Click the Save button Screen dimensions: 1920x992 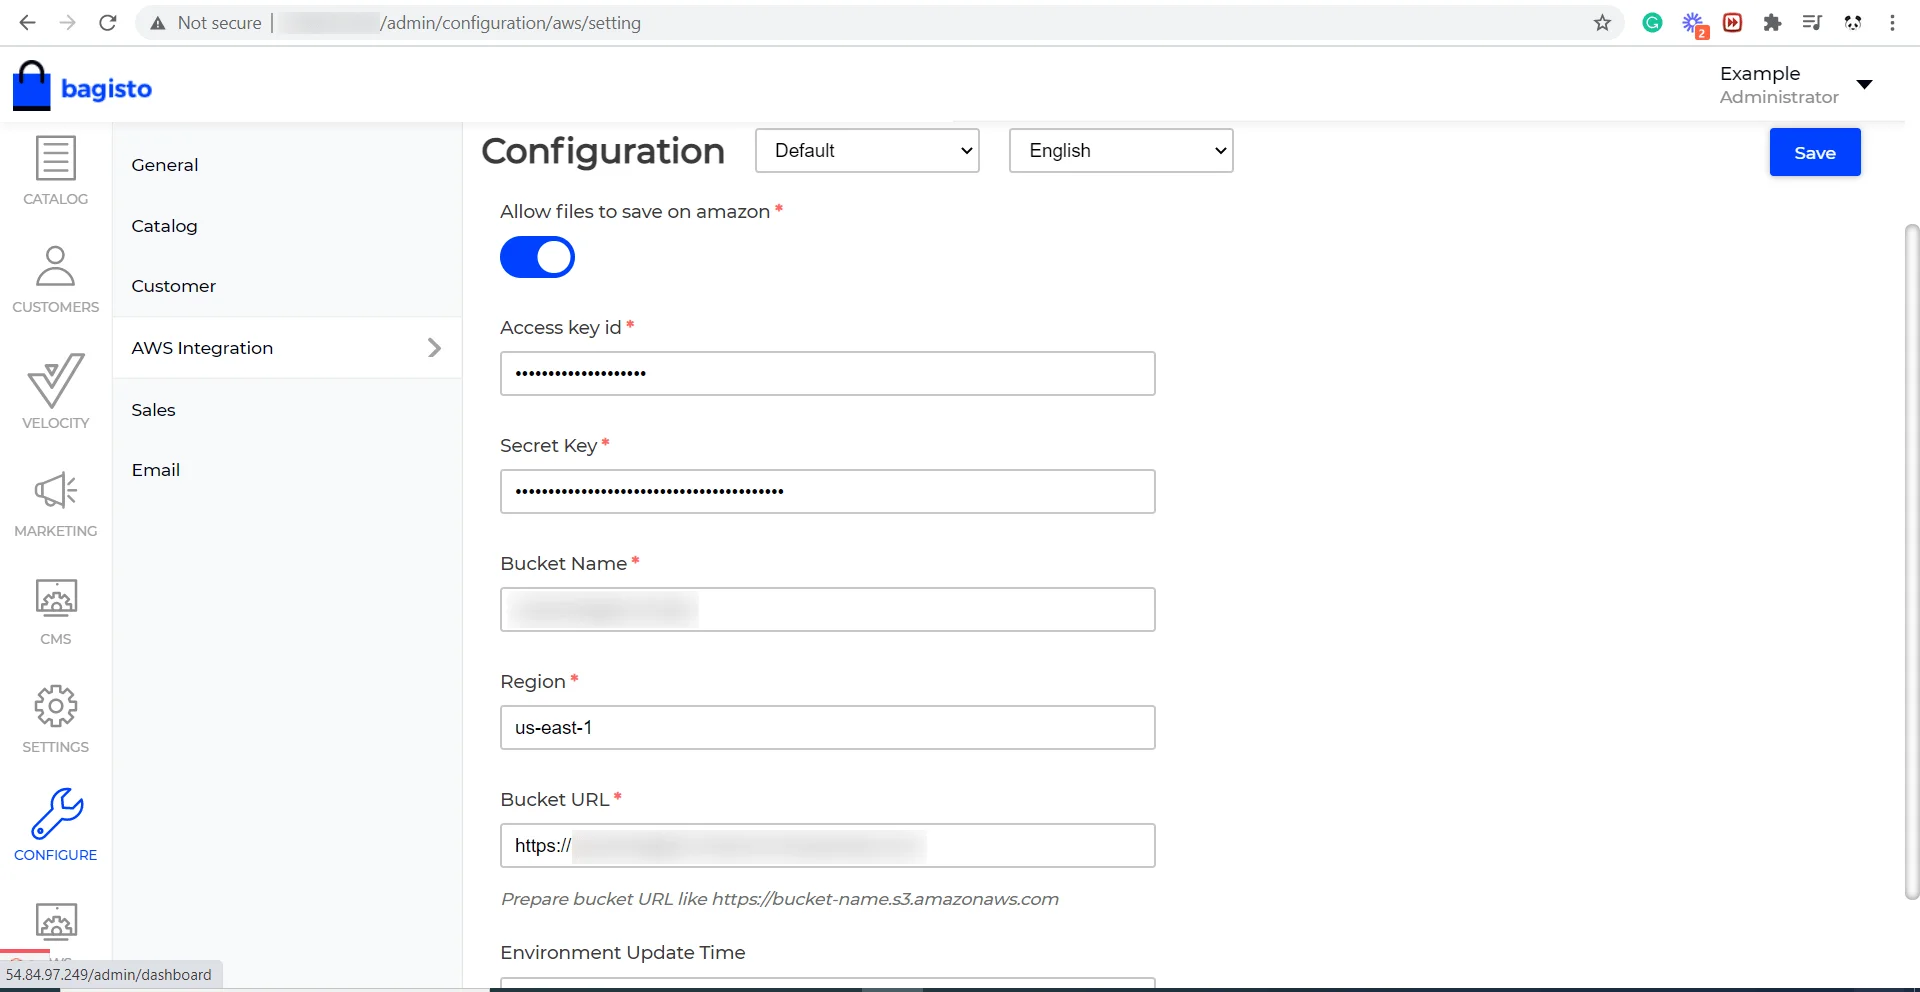tap(1815, 152)
